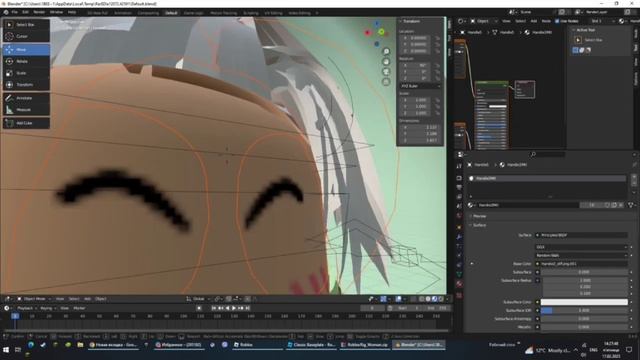Enable material preview viewport shading
The width and height of the screenshot is (640, 360).
434,299
